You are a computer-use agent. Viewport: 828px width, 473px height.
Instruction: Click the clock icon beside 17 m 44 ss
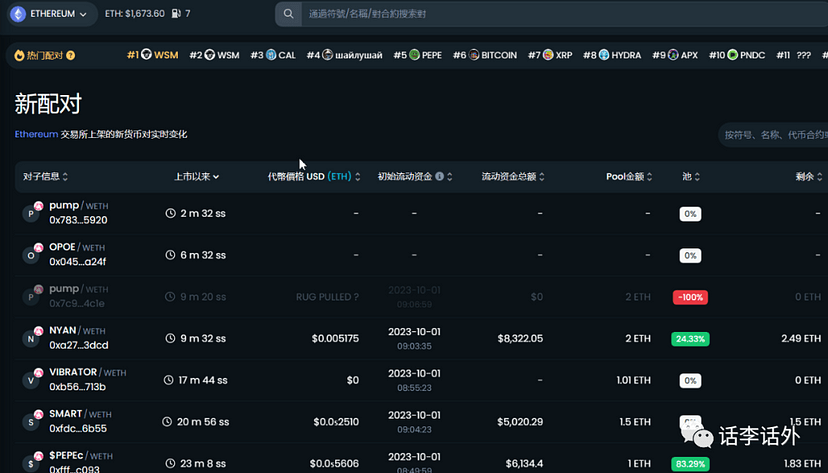168,380
